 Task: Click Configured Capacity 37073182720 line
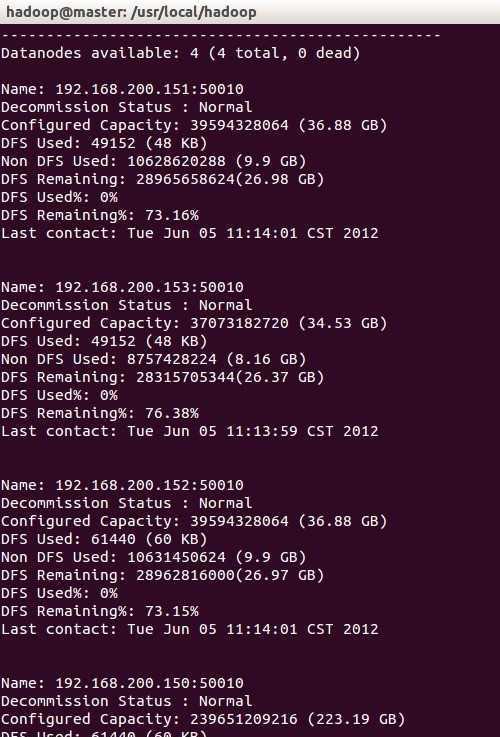(x=194, y=323)
